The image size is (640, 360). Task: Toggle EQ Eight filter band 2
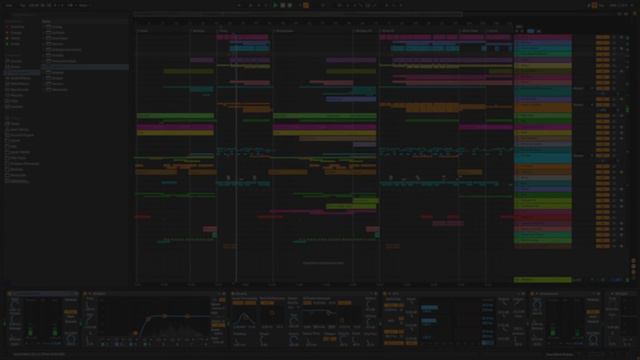117,344
